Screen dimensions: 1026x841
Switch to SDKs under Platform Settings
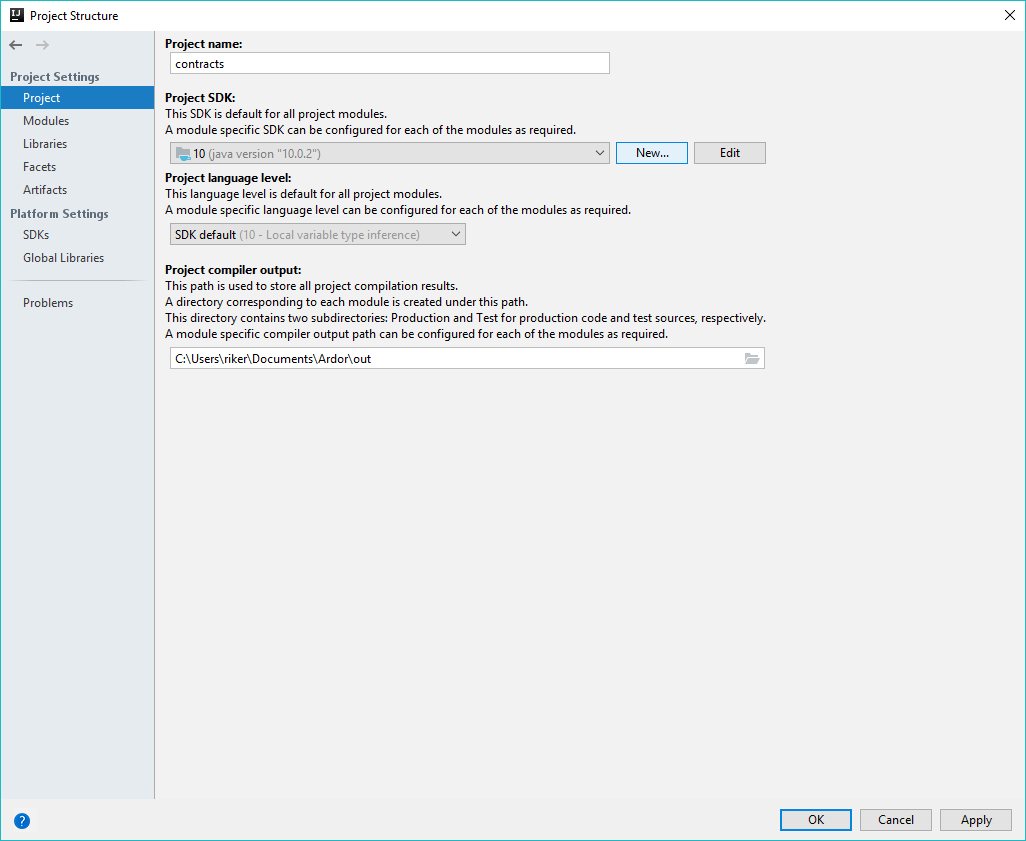[x=36, y=235]
